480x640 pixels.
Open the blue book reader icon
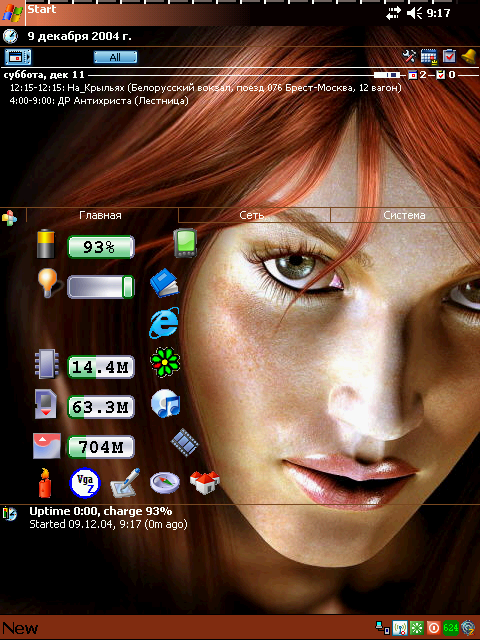click(x=164, y=282)
